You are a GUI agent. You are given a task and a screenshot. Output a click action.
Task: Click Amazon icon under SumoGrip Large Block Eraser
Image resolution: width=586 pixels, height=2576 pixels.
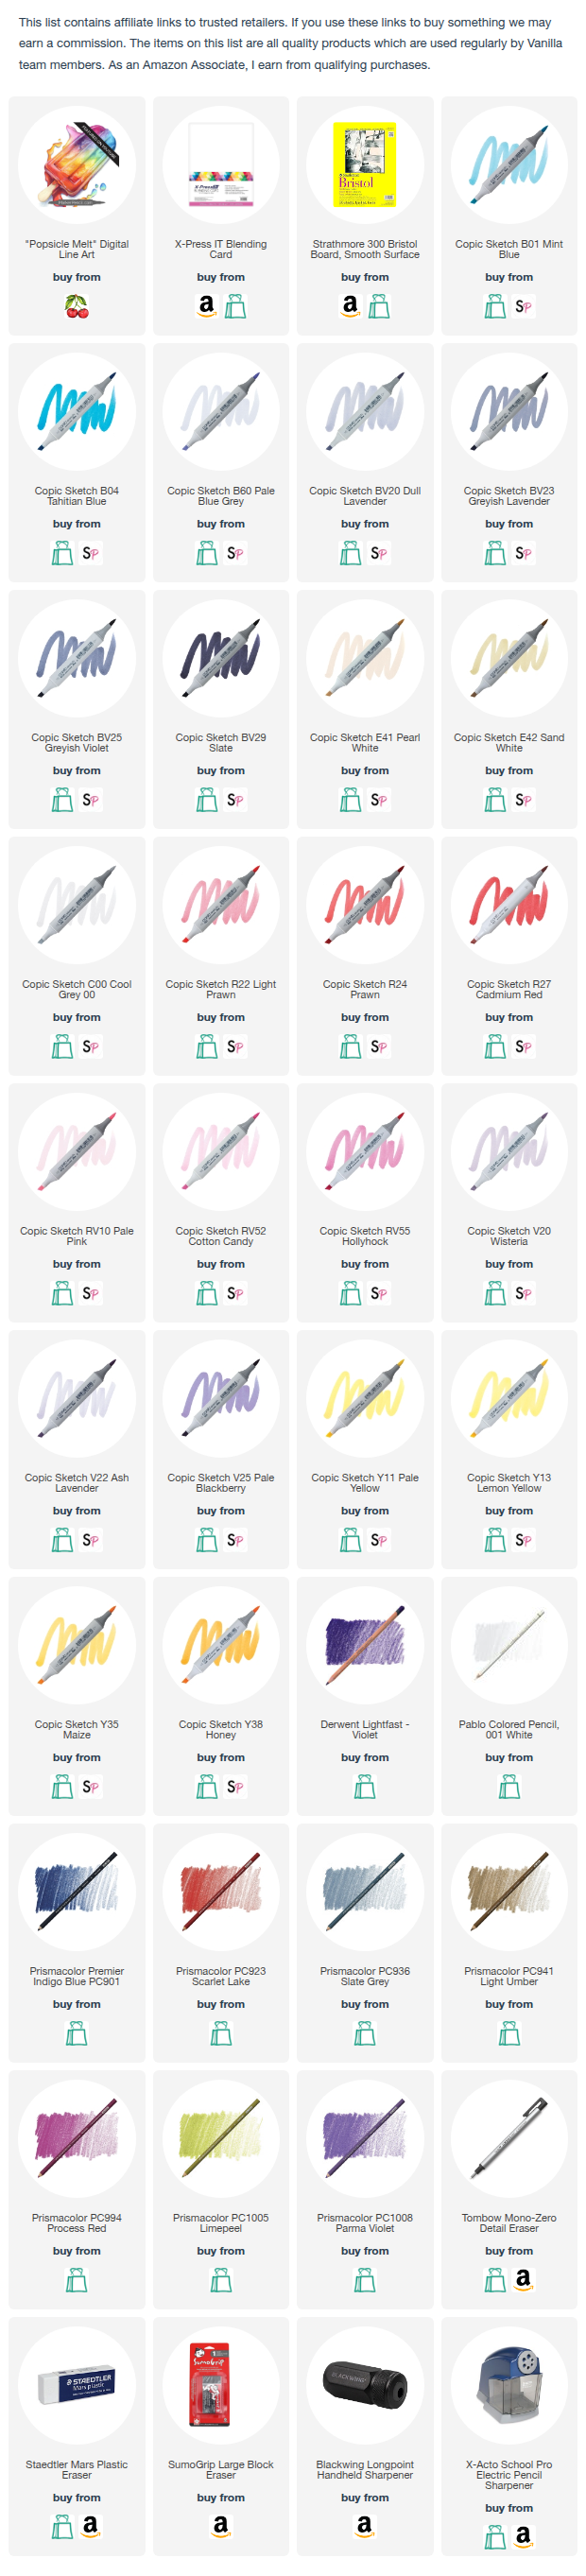click(221, 2526)
